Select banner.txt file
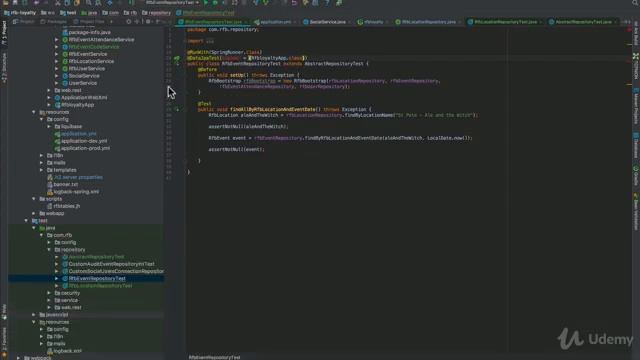The width and height of the screenshot is (640, 360). (x=65, y=184)
